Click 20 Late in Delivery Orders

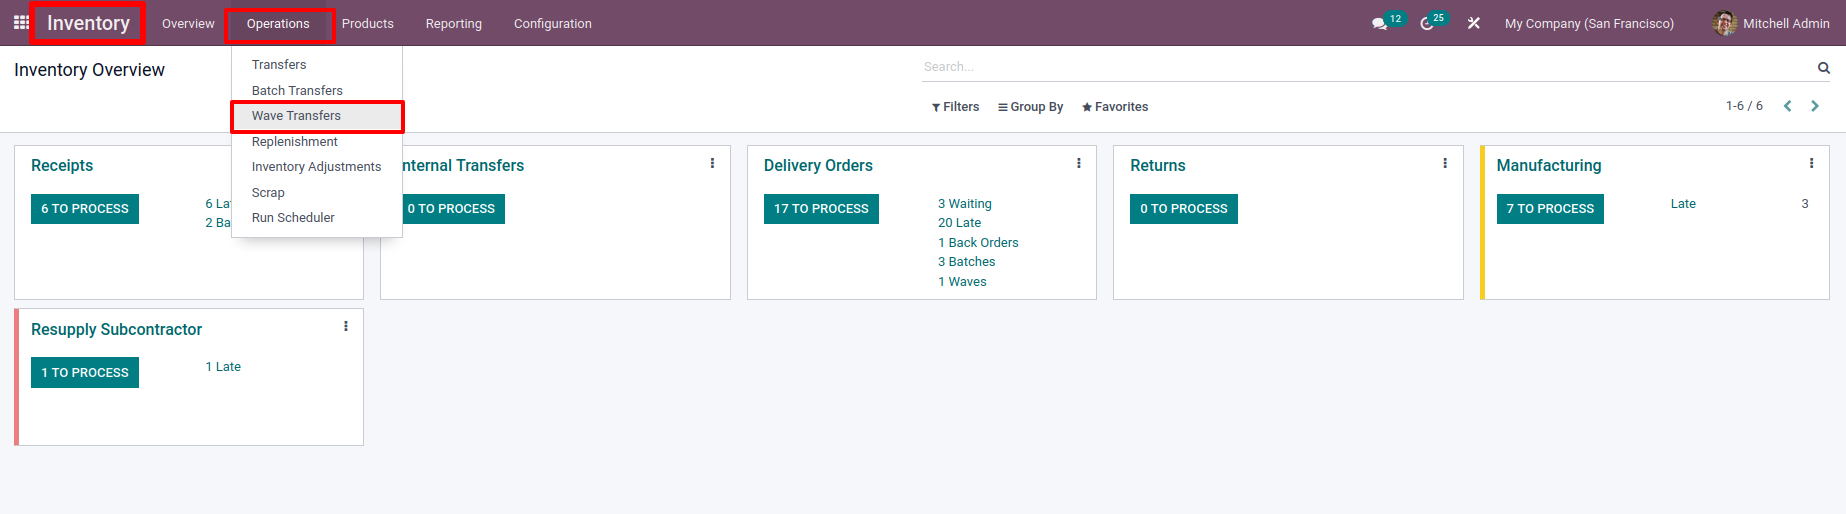(x=959, y=223)
